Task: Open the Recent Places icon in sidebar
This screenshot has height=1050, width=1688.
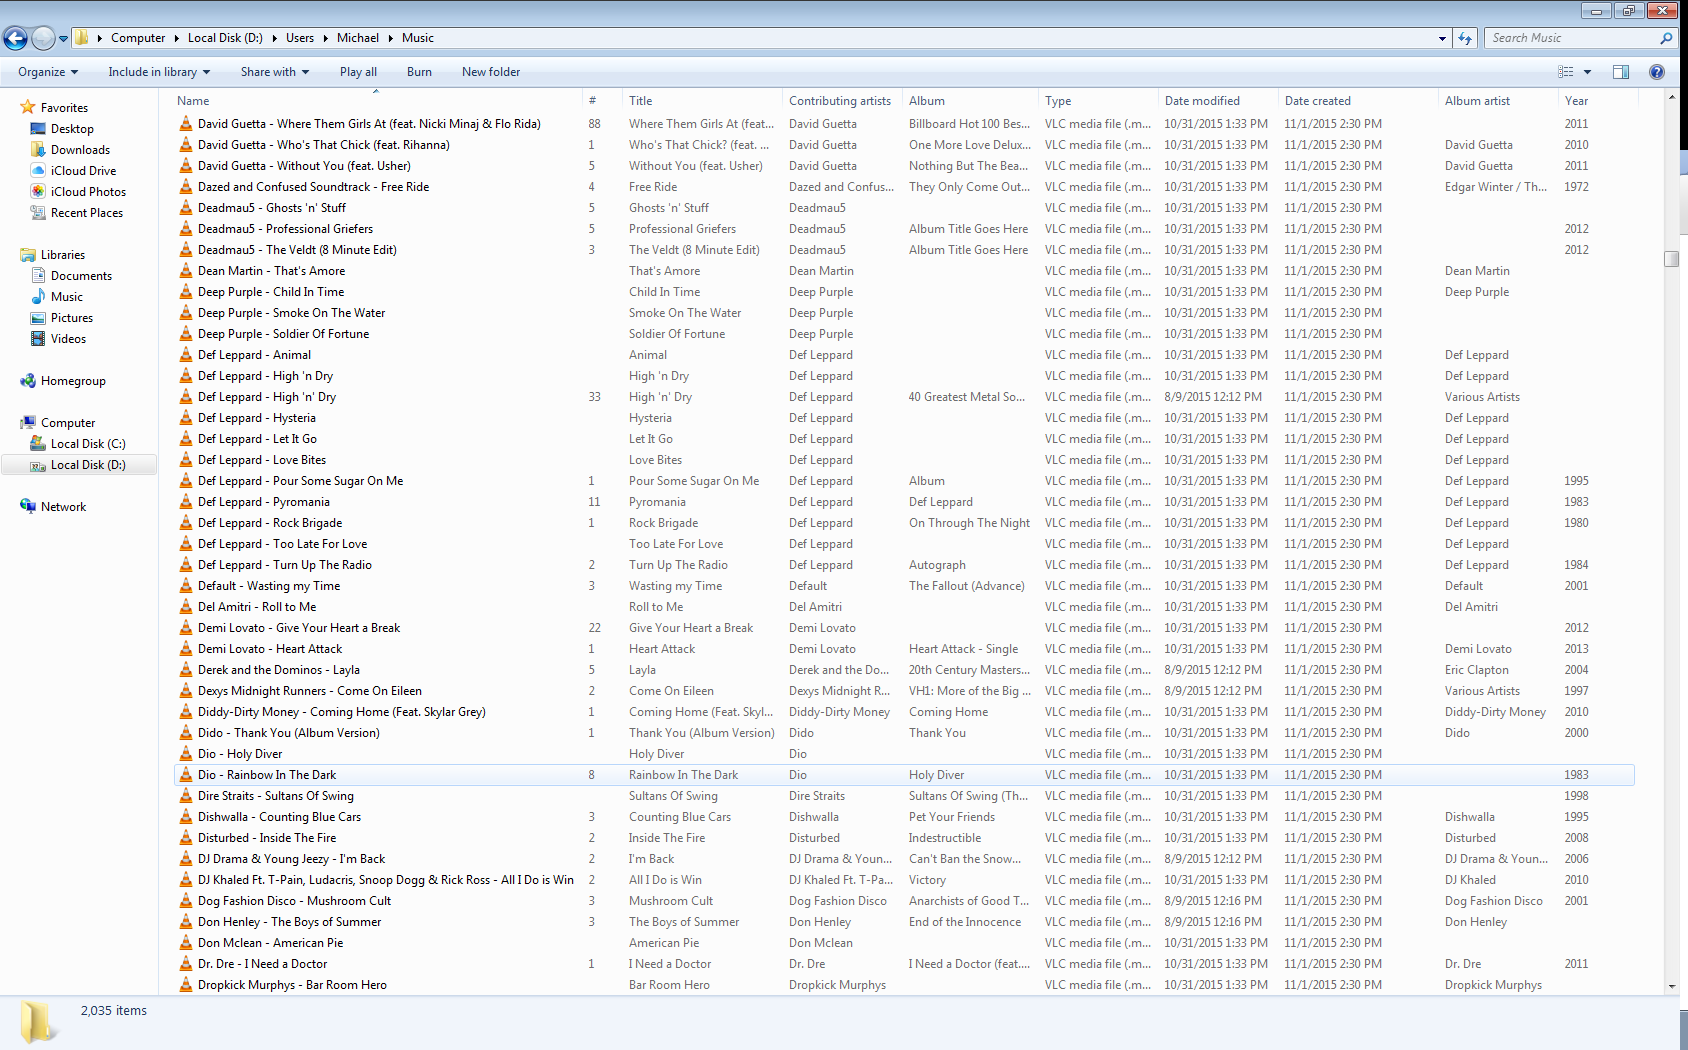Action: coord(39,213)
